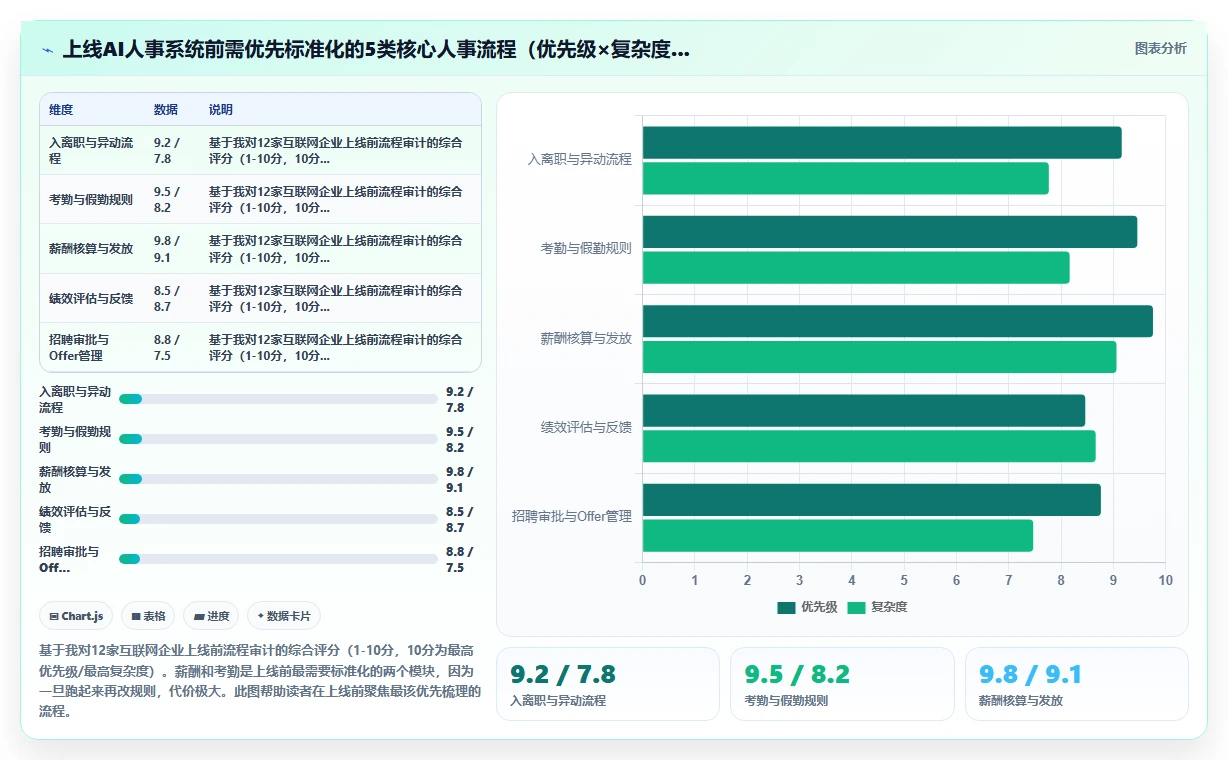Click the 入离职与异动流程 progress bar
This screenshot has height=760, width=1228.
pyautogui.click(x=278, y=399)
